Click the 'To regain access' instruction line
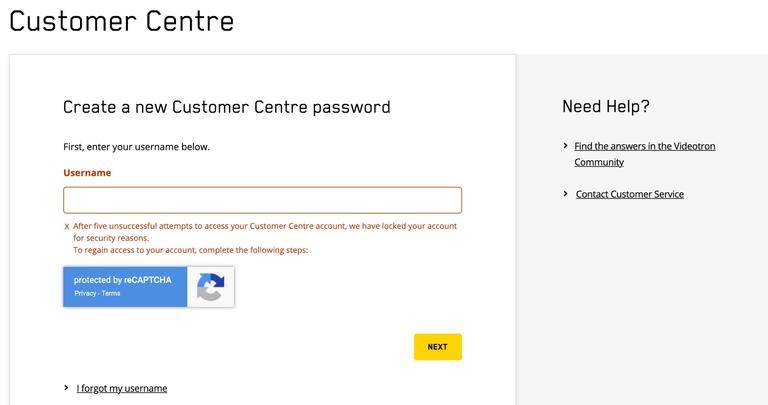The height and width of the screenshot is (405, 768). pos(190,250)
